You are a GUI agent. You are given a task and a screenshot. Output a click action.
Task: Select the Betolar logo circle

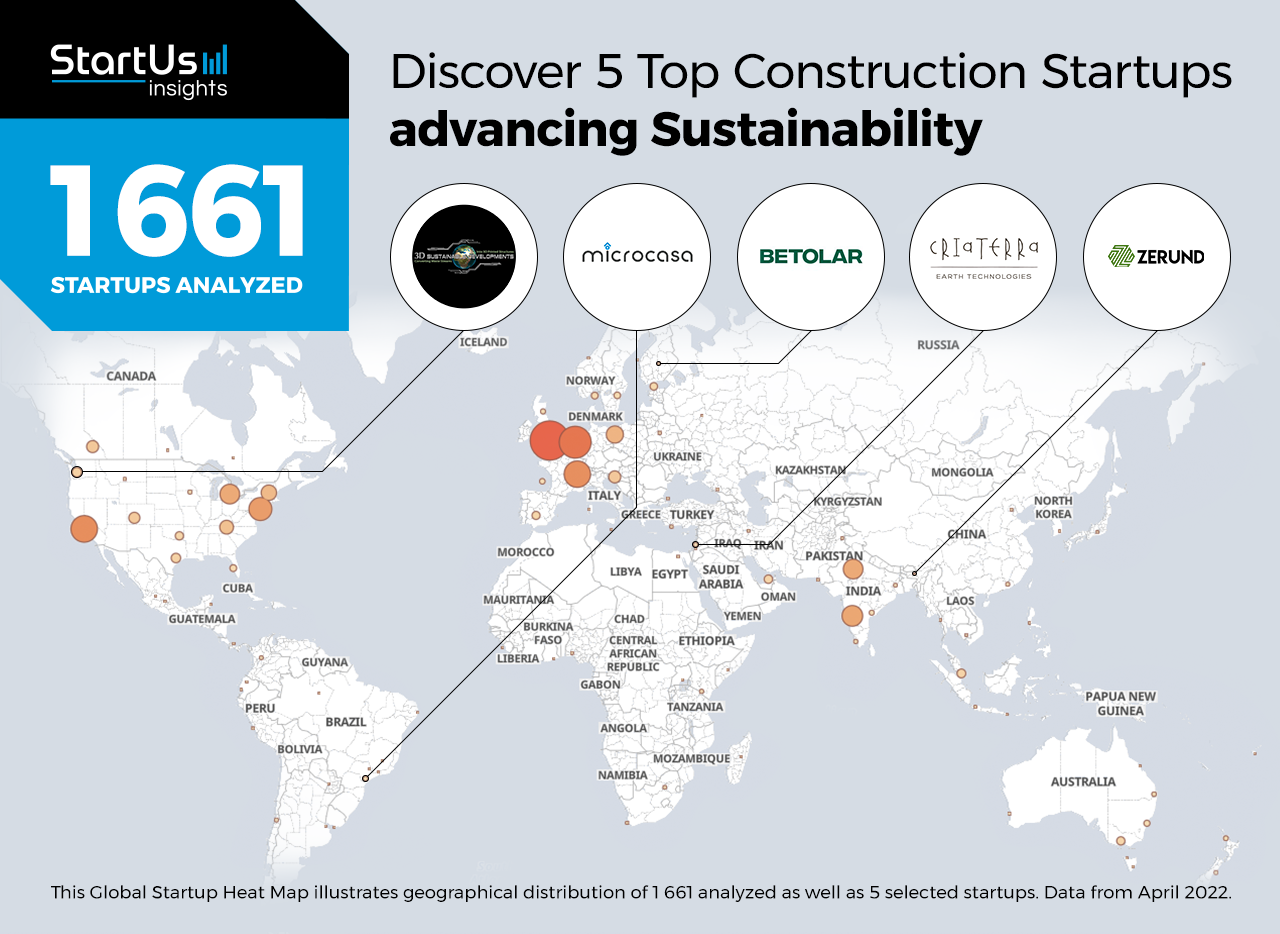(810, 256)
